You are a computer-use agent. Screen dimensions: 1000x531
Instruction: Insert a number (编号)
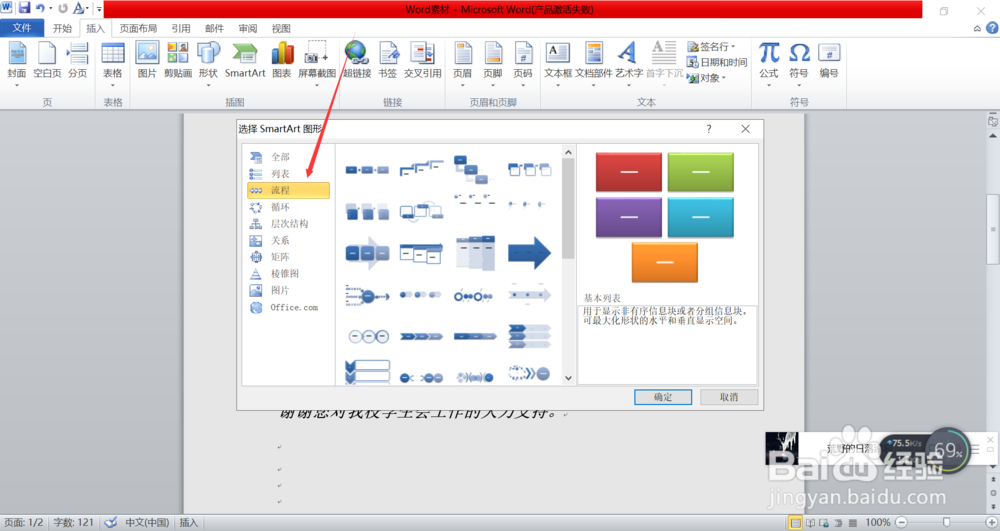[x=829, y=61]
